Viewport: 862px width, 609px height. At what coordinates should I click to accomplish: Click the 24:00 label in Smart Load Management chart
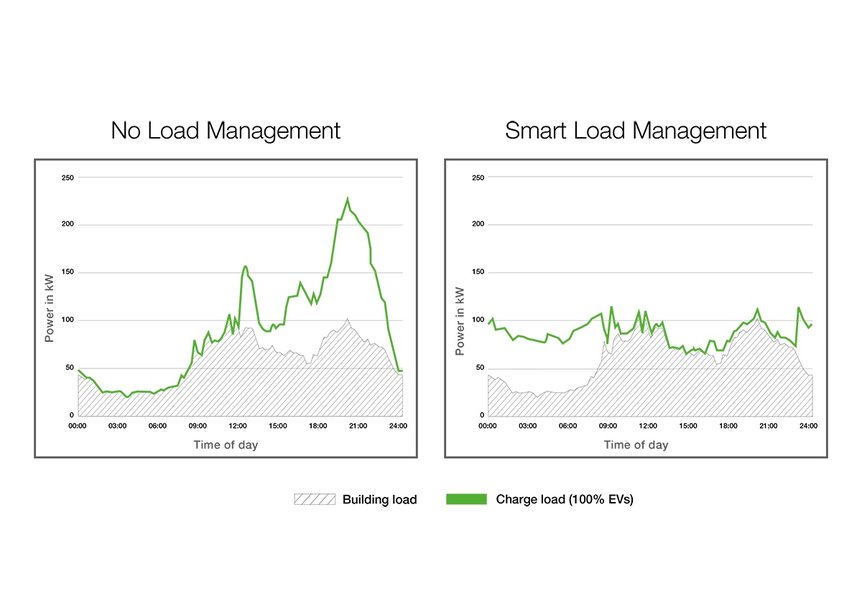pyautogui.click(x=809, y=426)
